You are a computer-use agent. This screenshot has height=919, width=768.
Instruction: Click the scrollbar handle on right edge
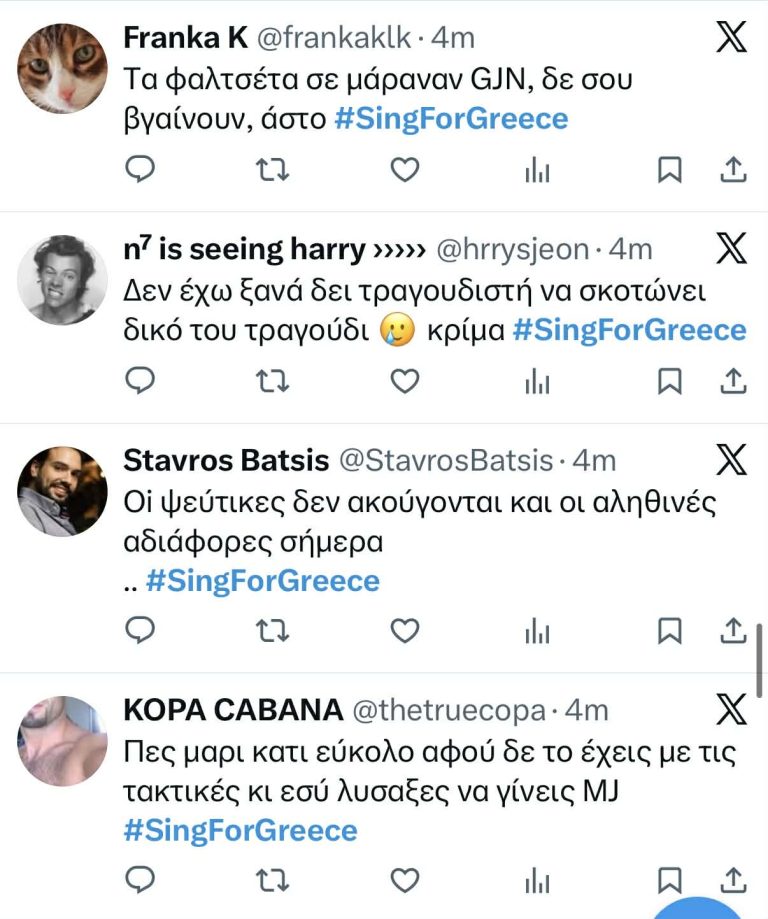[x=760, y=660]
